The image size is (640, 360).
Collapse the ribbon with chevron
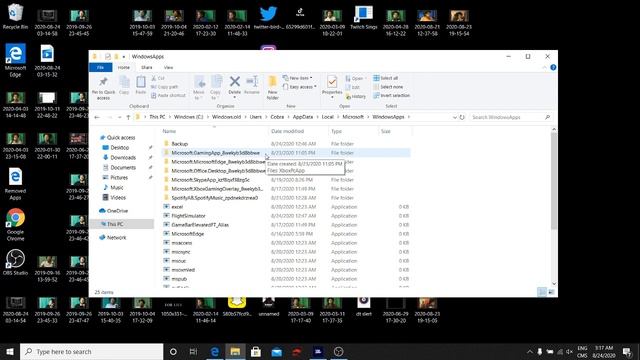tap(544, 67)
